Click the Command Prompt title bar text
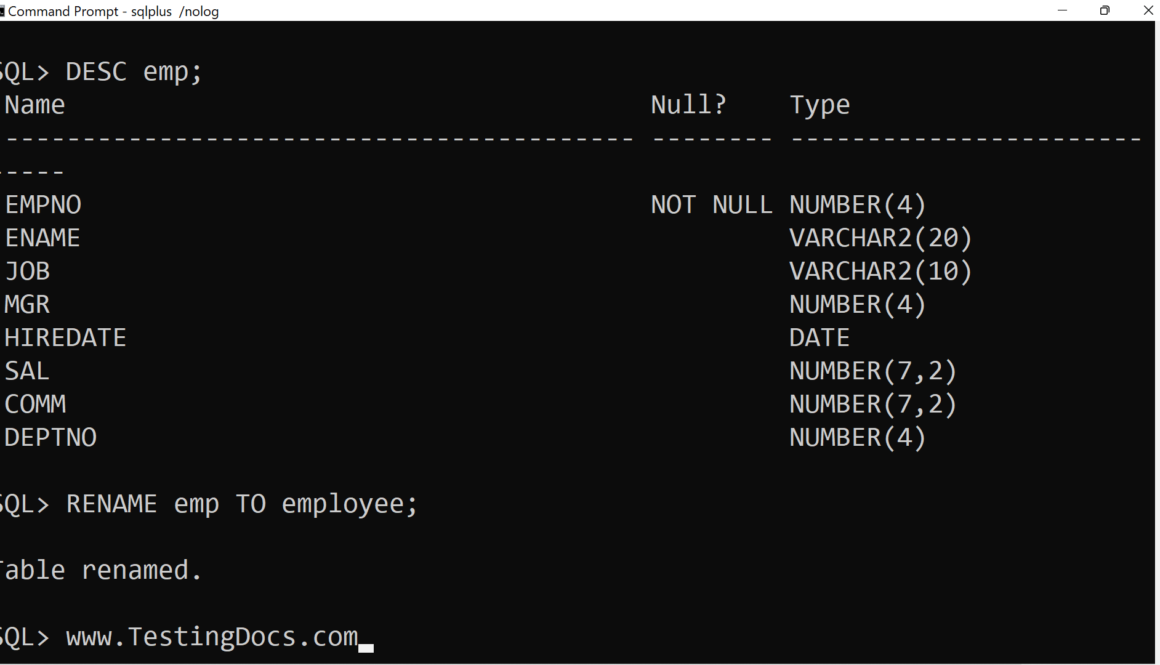This screenshot has width=1160, height=665. (113, 12)
